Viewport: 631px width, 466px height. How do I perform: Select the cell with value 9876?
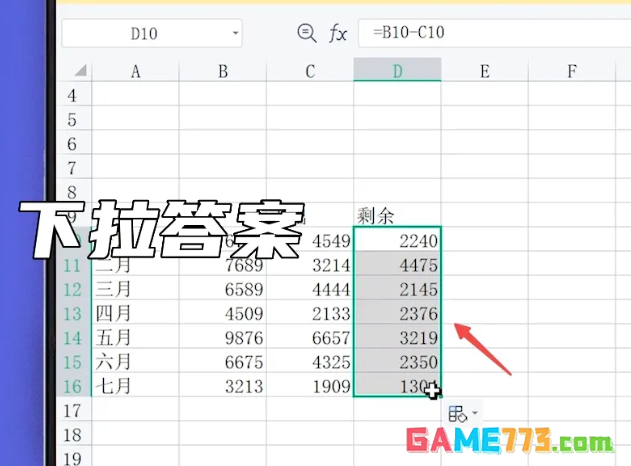pos(222,338)
